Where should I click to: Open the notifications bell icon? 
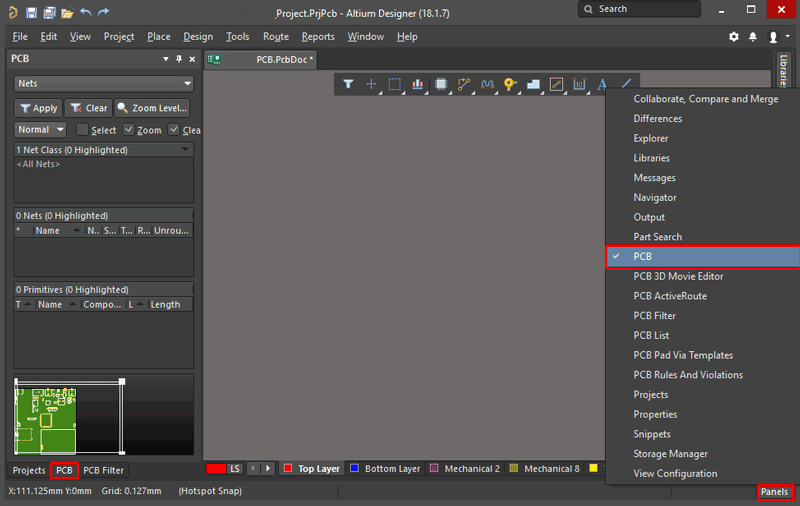click(x=753, y=37)
